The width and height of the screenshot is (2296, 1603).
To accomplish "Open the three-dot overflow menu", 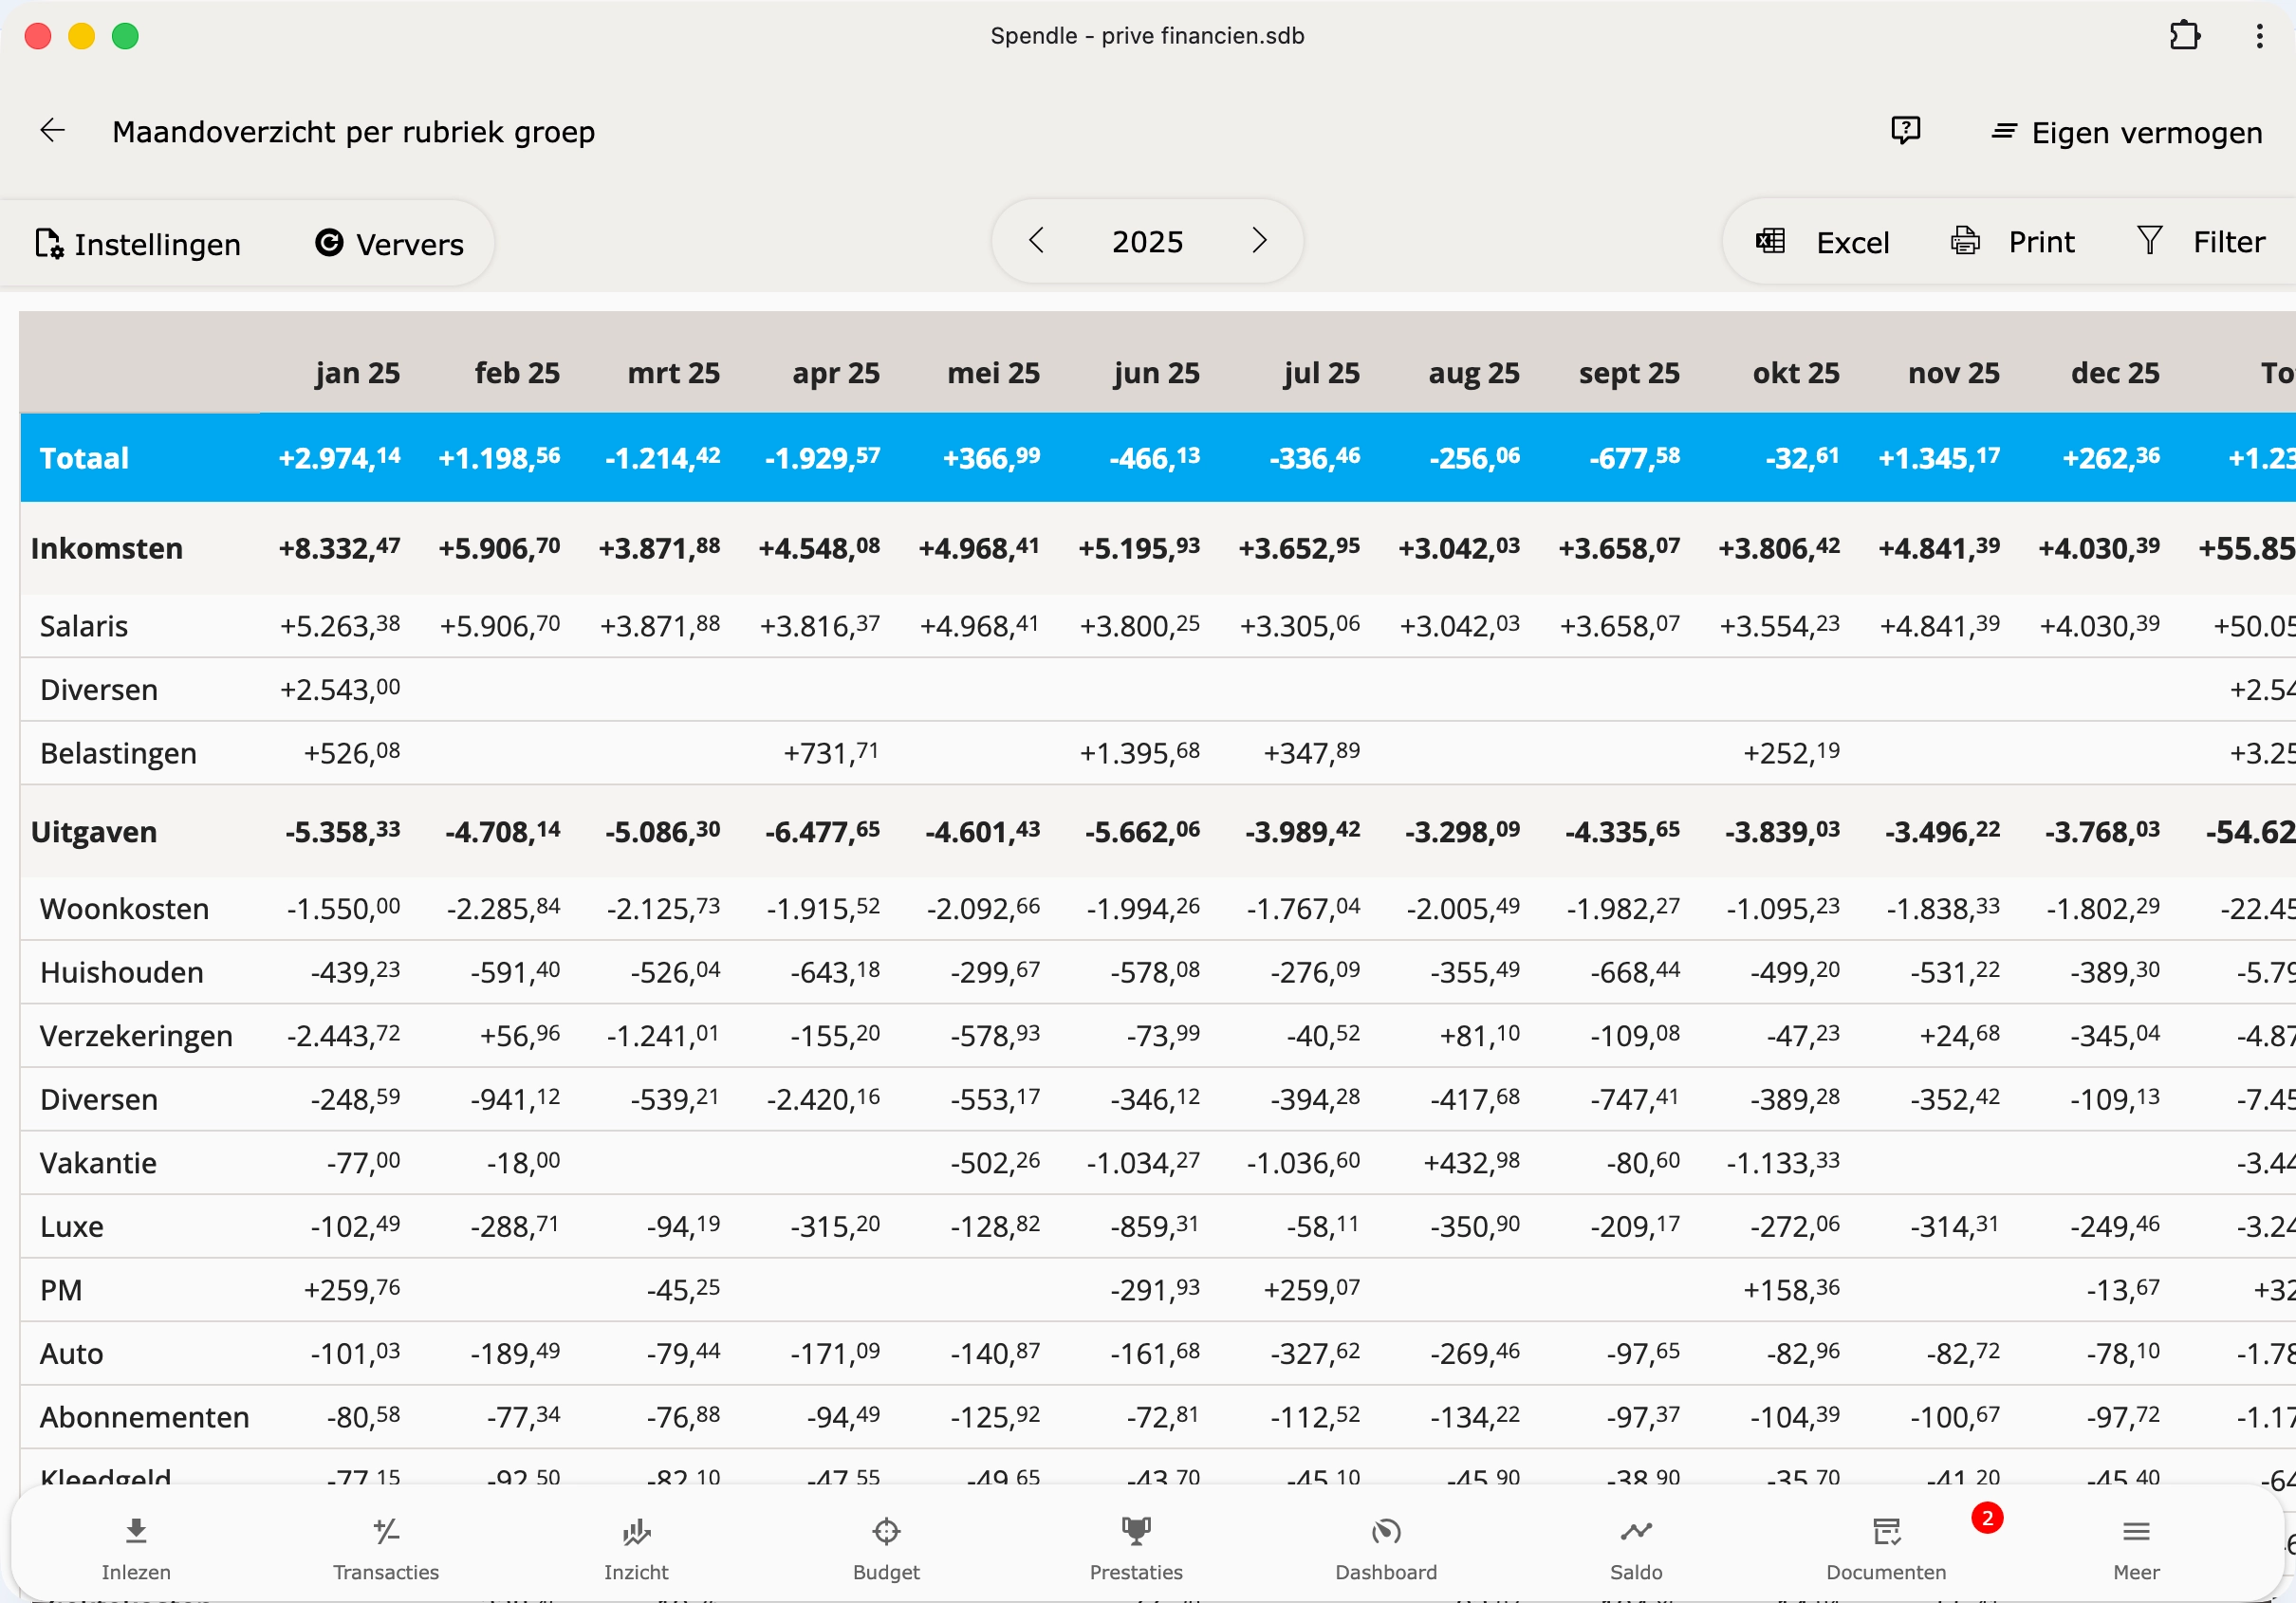I will pos(2259,36).
